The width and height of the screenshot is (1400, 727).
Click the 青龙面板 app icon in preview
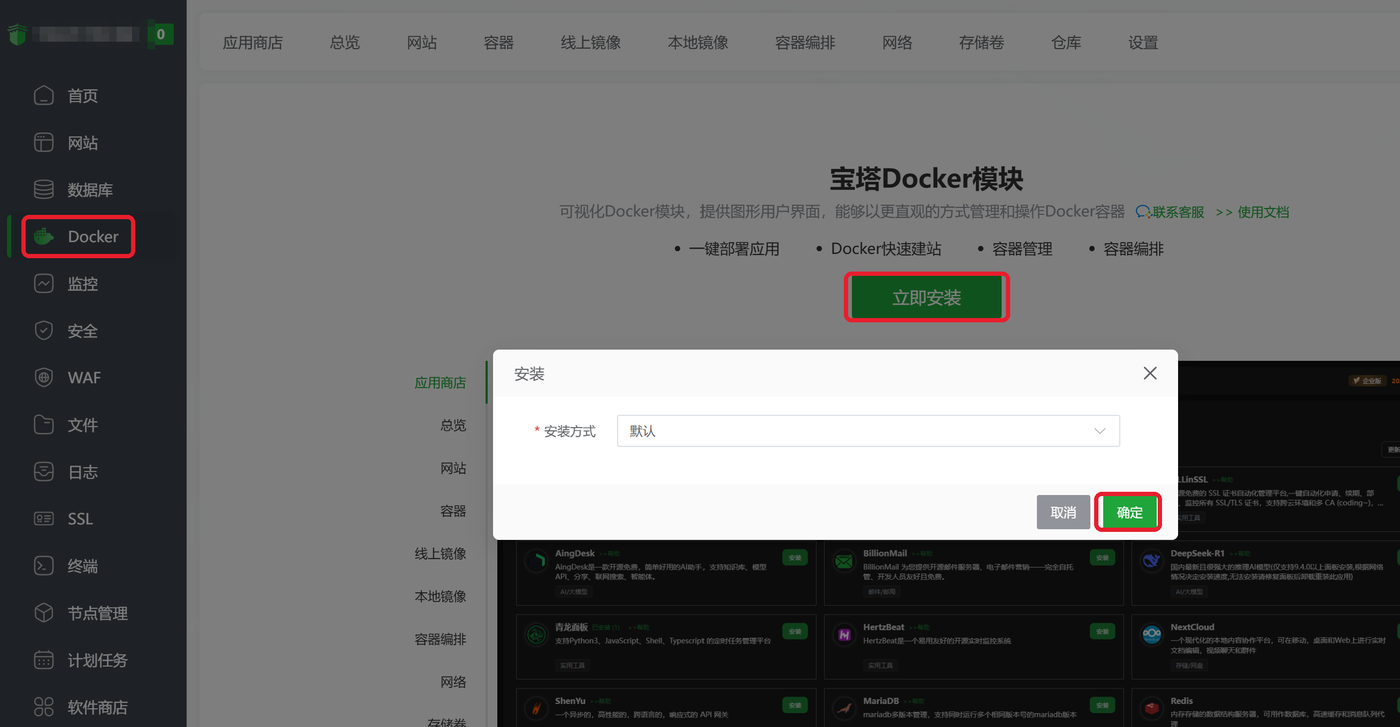[535, 636]
